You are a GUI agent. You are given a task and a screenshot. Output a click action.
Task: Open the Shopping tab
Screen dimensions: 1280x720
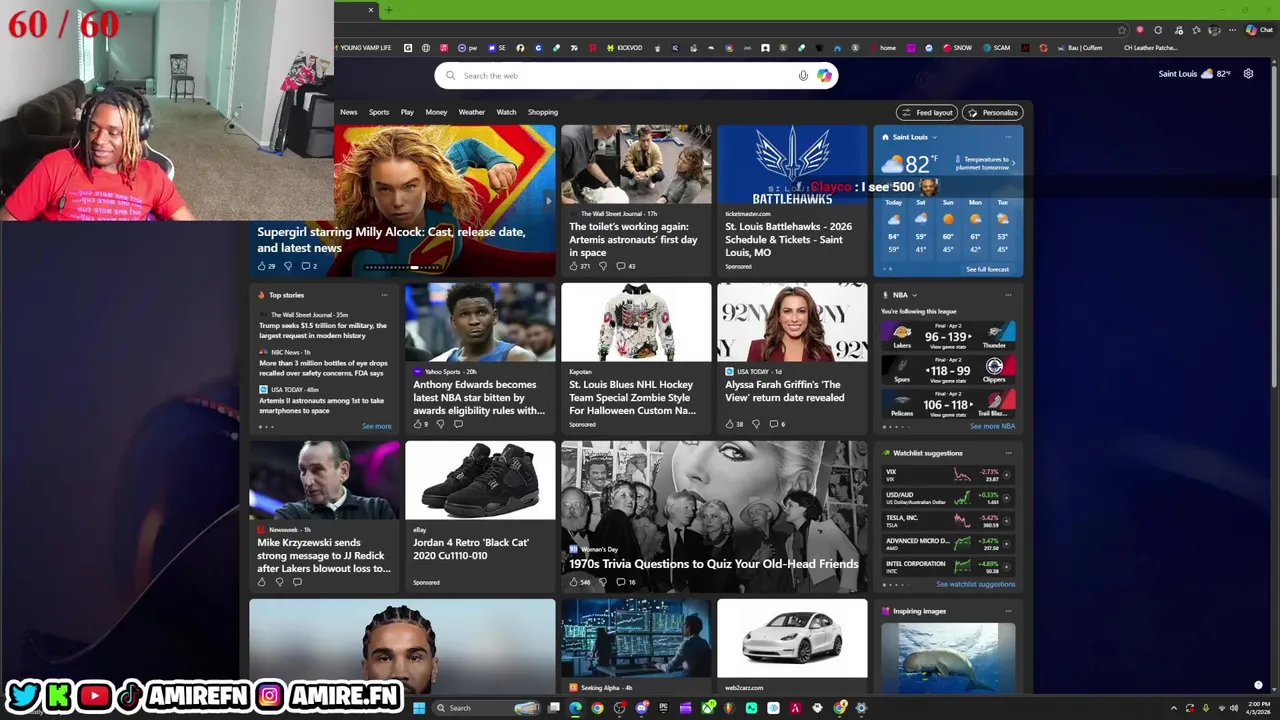[x=543, y=112]
